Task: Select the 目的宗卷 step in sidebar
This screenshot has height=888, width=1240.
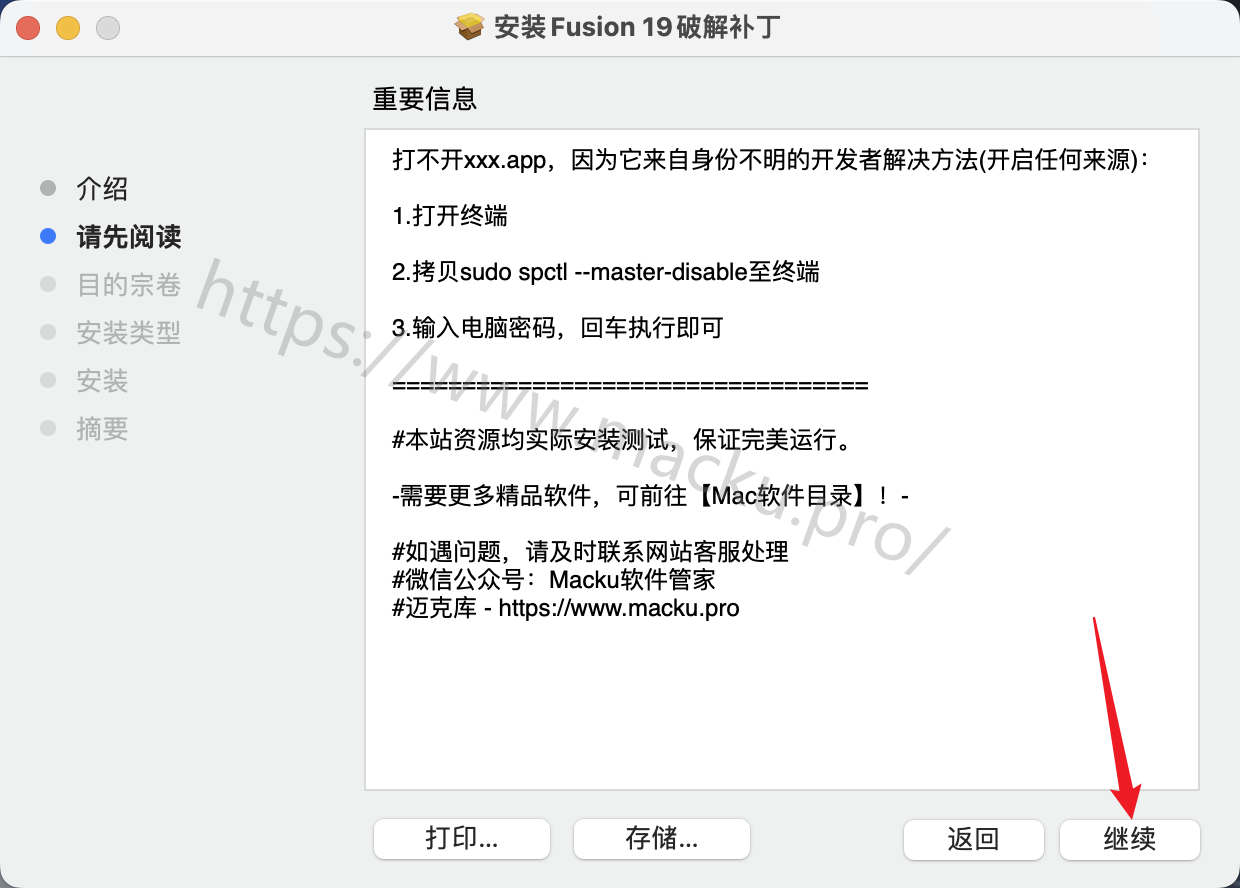Action: click(x=129, y=285)
